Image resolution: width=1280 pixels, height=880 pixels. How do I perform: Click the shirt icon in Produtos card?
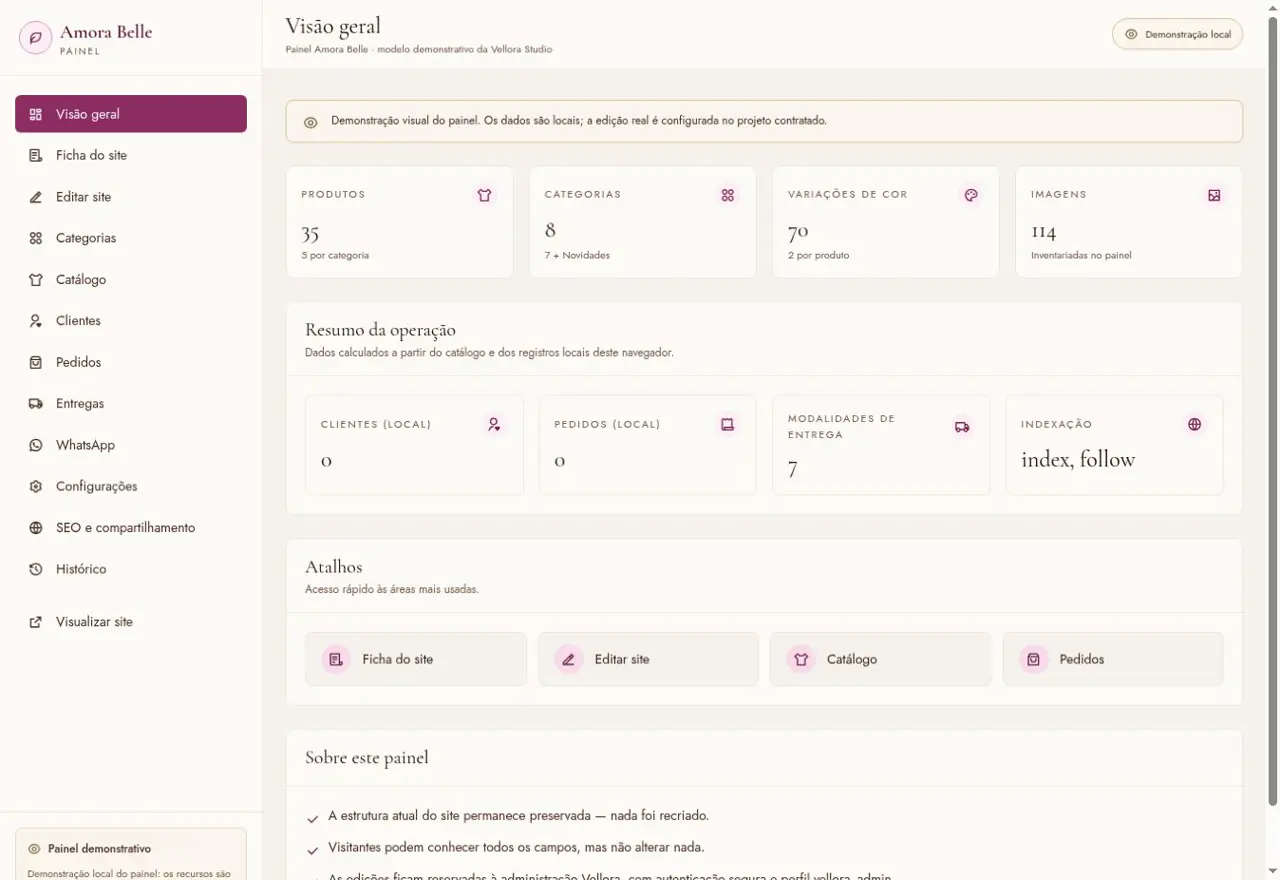click(485, 196)
